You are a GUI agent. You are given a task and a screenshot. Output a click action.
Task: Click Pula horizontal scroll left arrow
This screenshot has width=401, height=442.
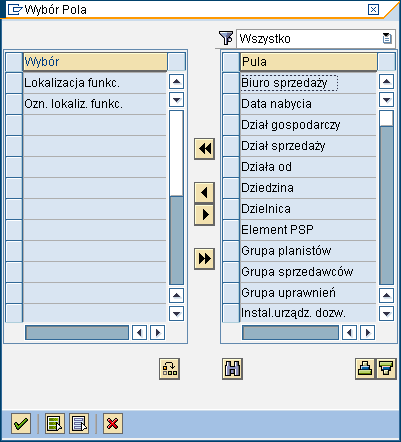pyautogui.click(x=349, y=332)
